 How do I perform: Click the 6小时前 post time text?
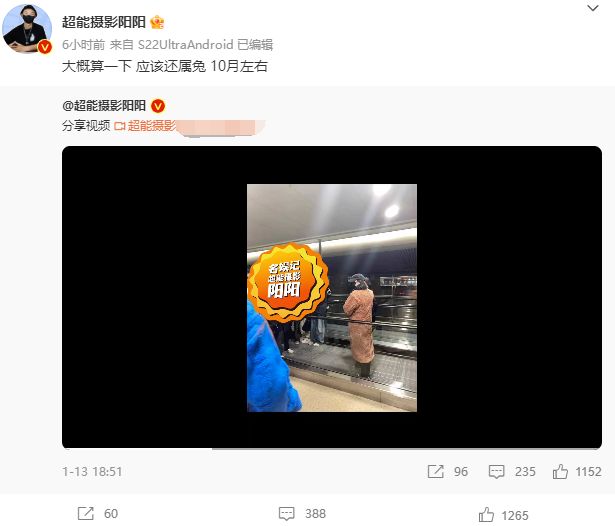(84, 45)
